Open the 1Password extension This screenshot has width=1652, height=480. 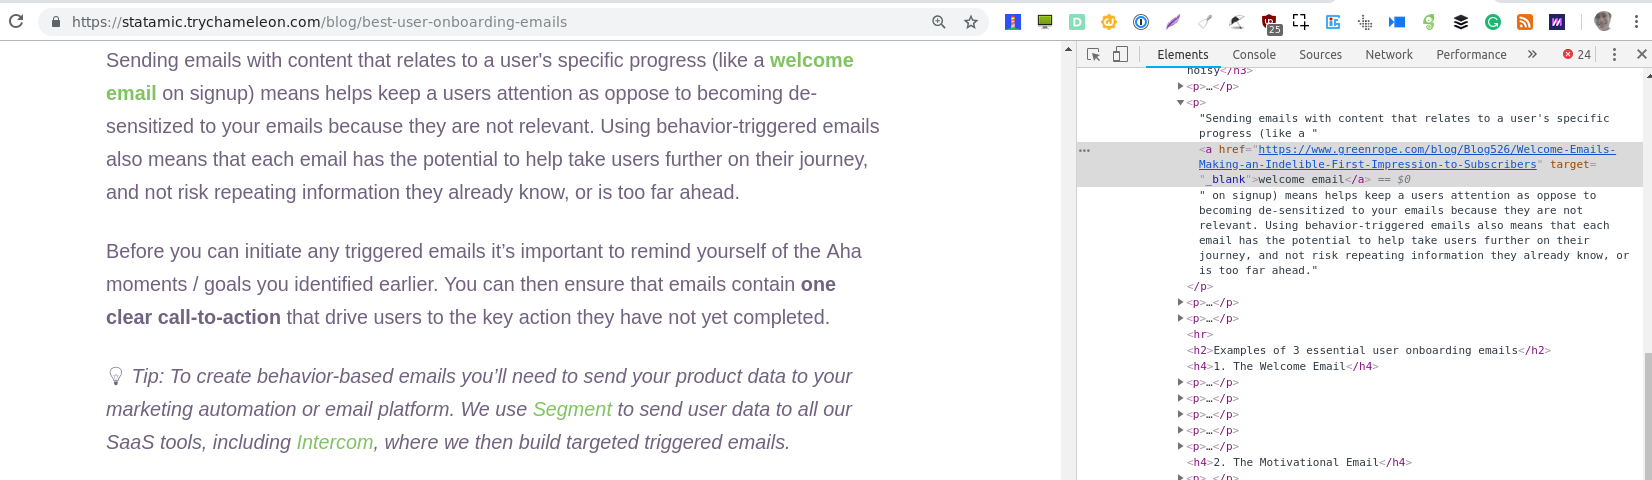[x=1141, y=22]
